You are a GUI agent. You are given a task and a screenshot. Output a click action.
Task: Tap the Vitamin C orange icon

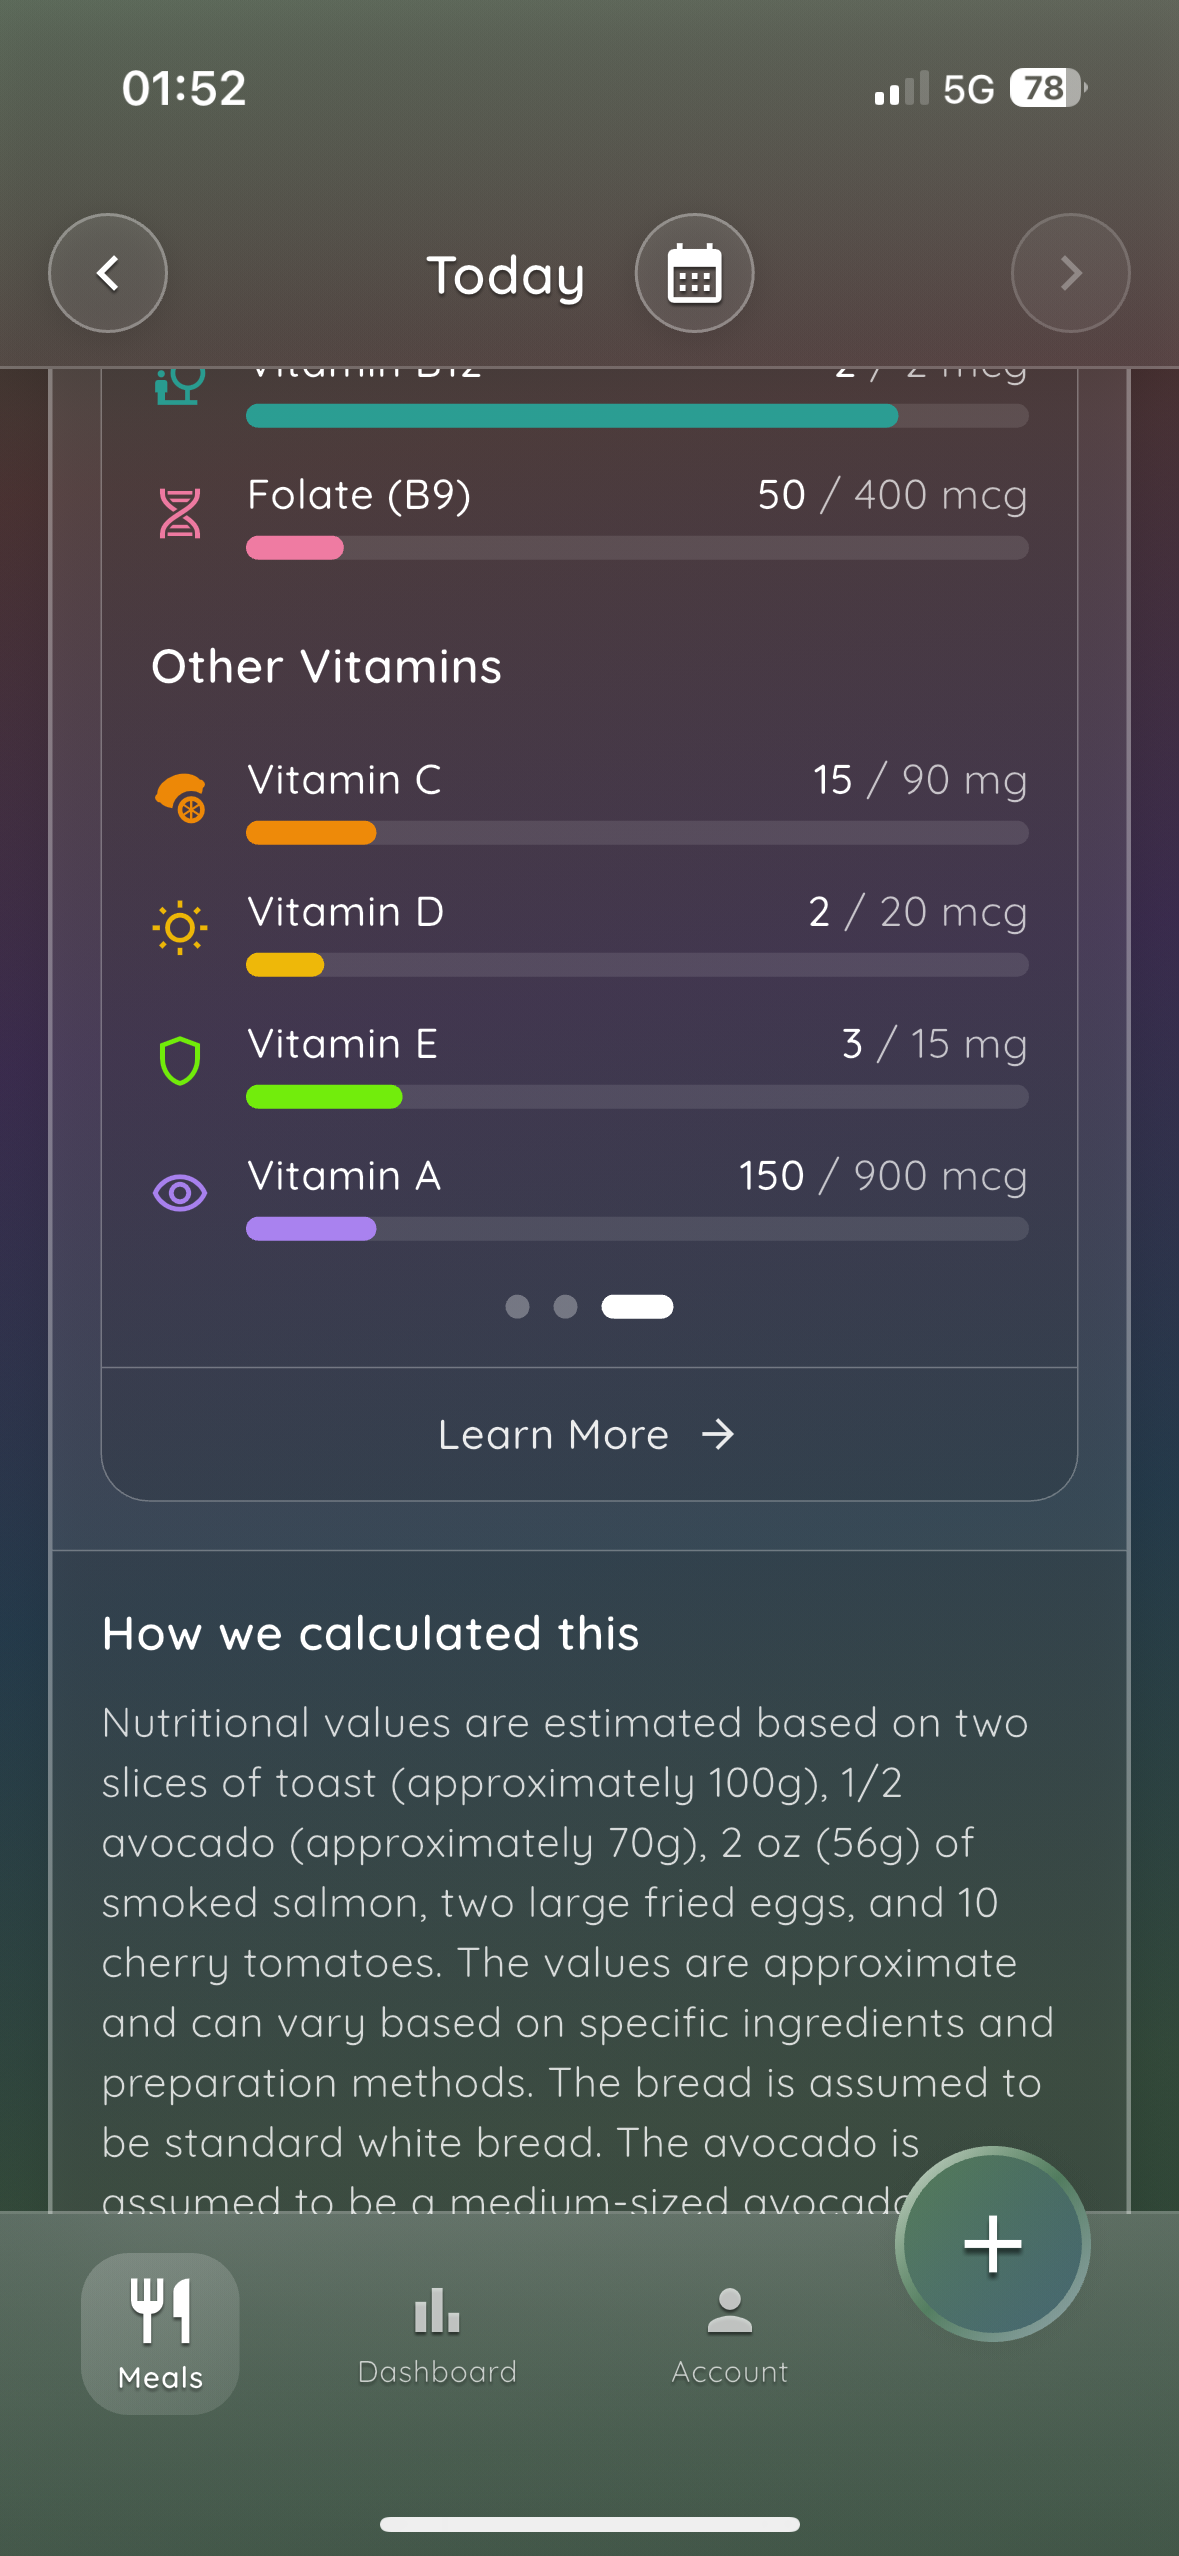click(x=181, y=798)
